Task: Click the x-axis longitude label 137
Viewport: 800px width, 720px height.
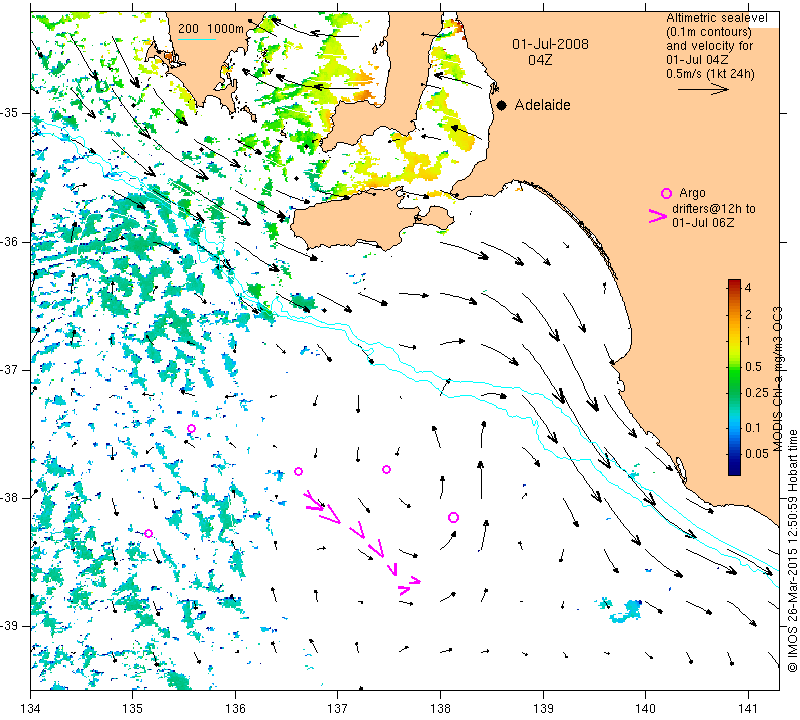Action: pyautogui.click(x=337, y=708)
